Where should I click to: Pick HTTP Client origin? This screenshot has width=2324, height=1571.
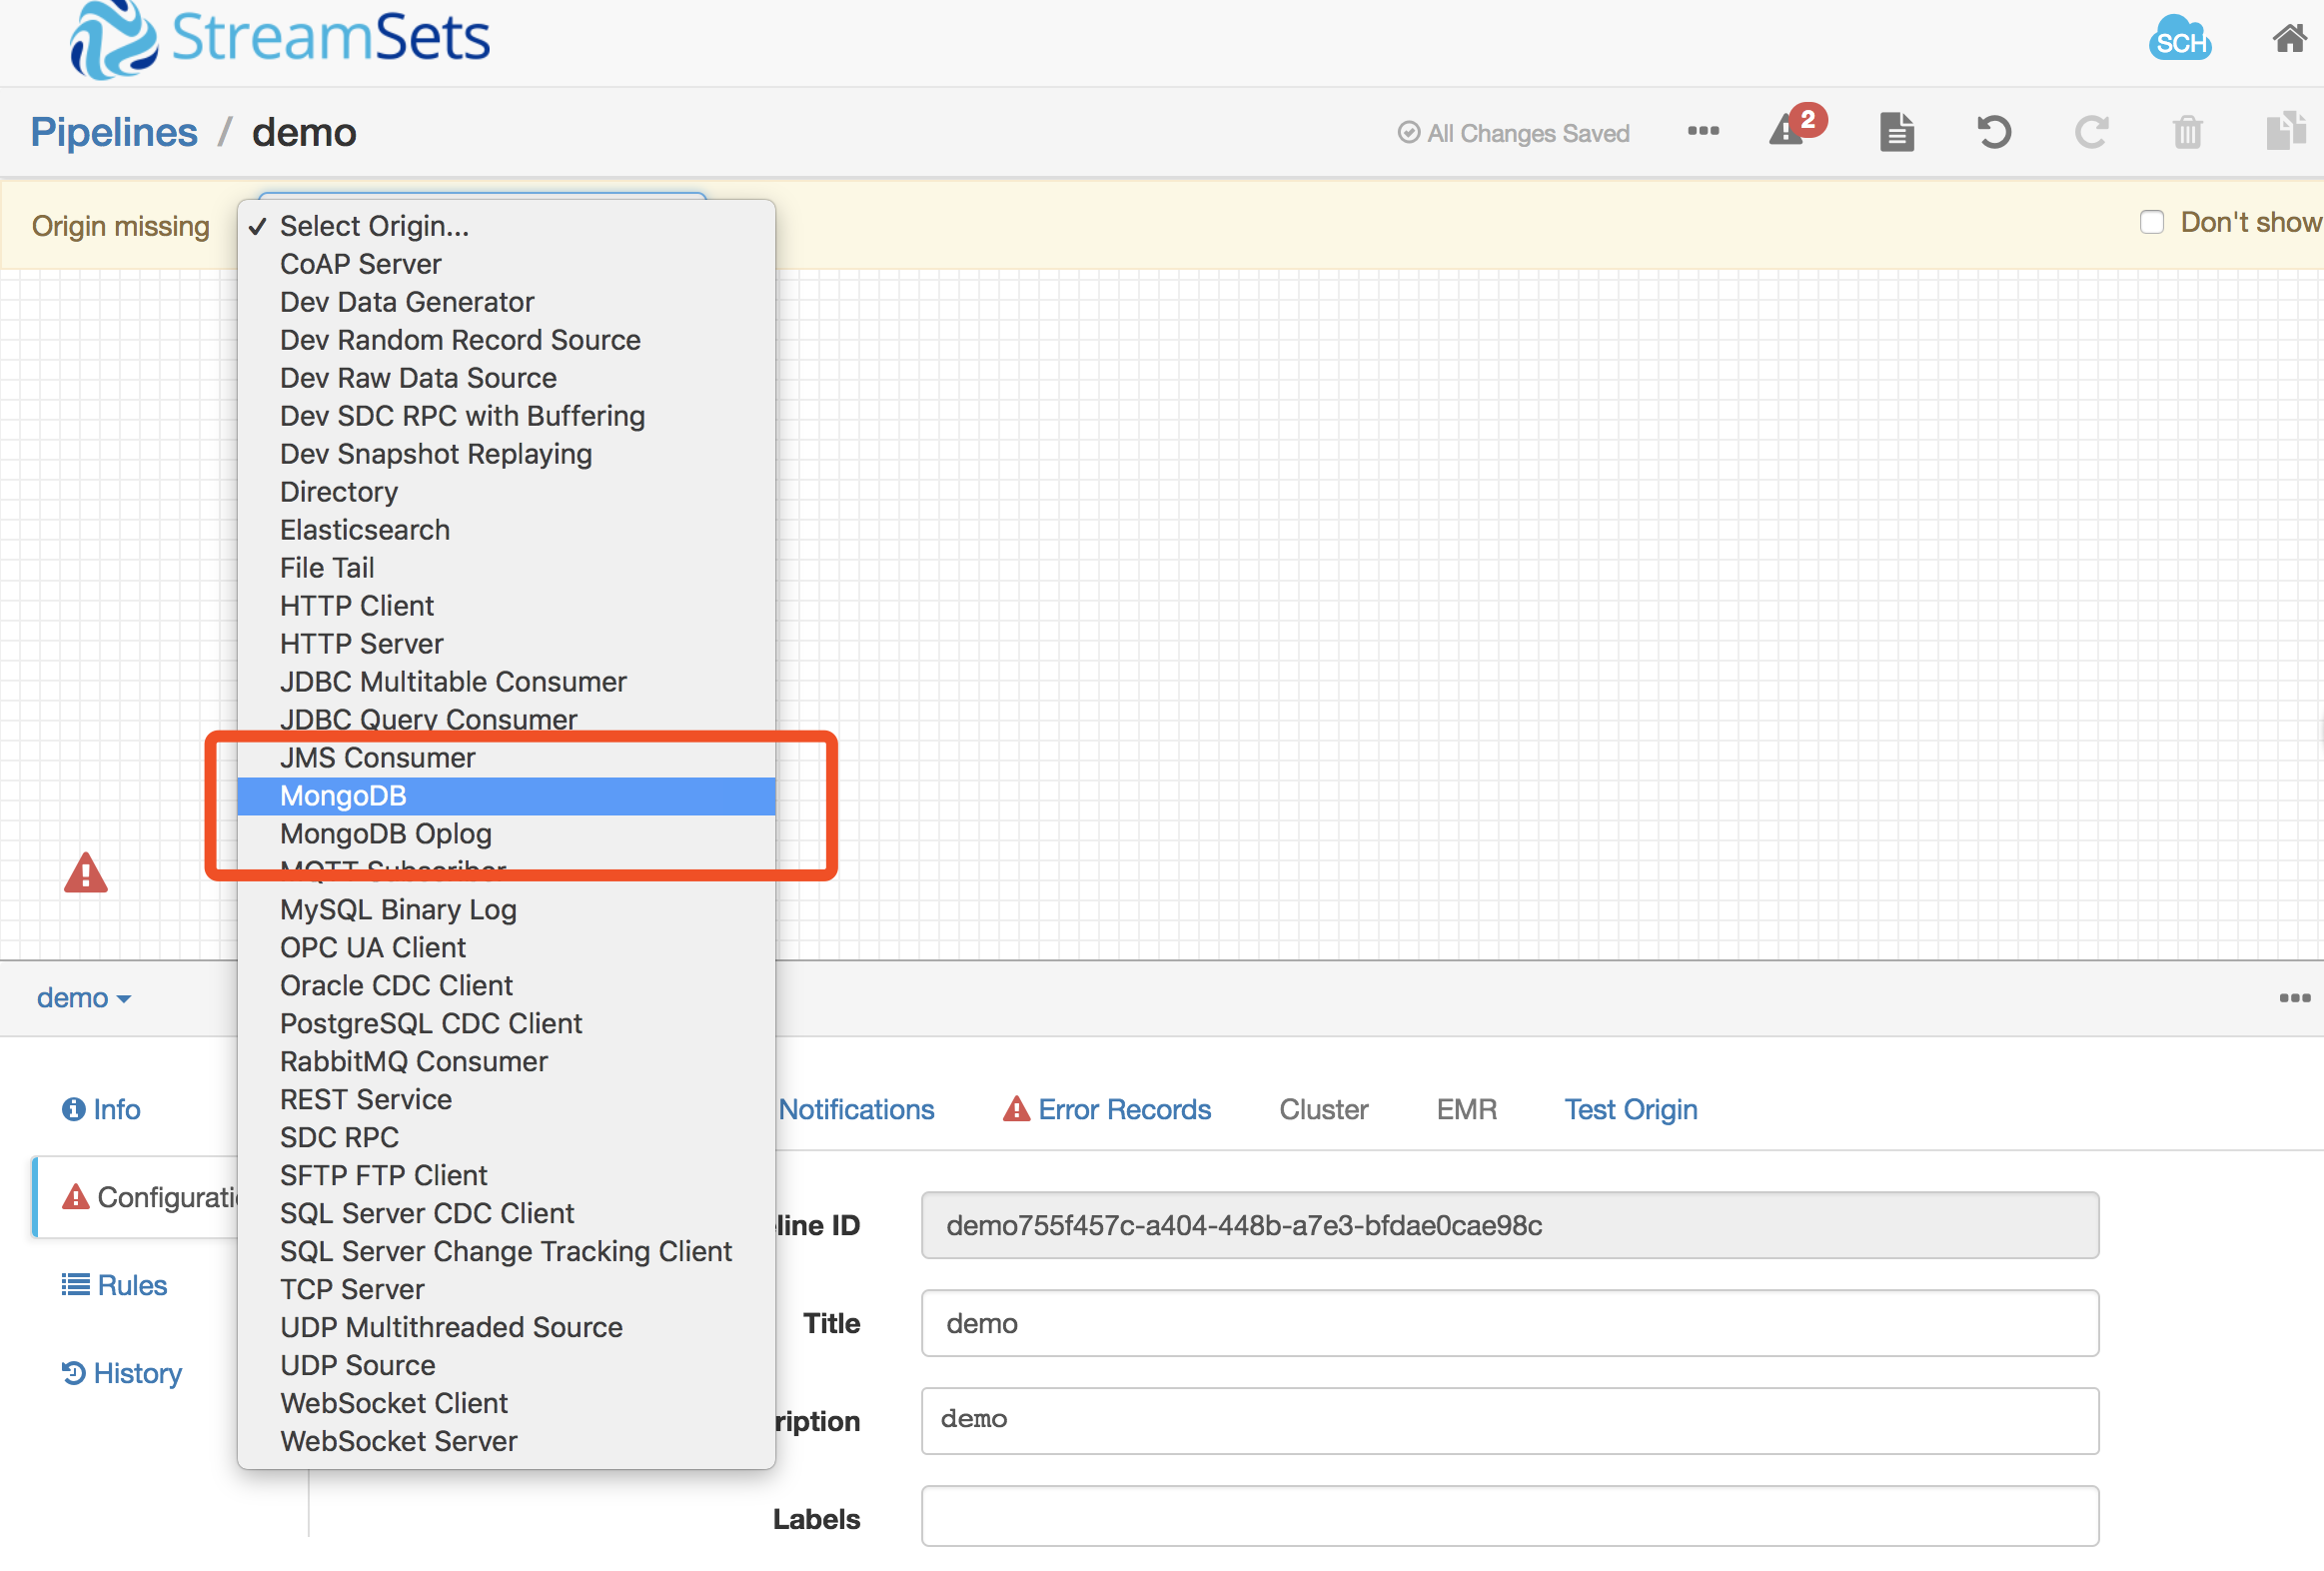506,606
